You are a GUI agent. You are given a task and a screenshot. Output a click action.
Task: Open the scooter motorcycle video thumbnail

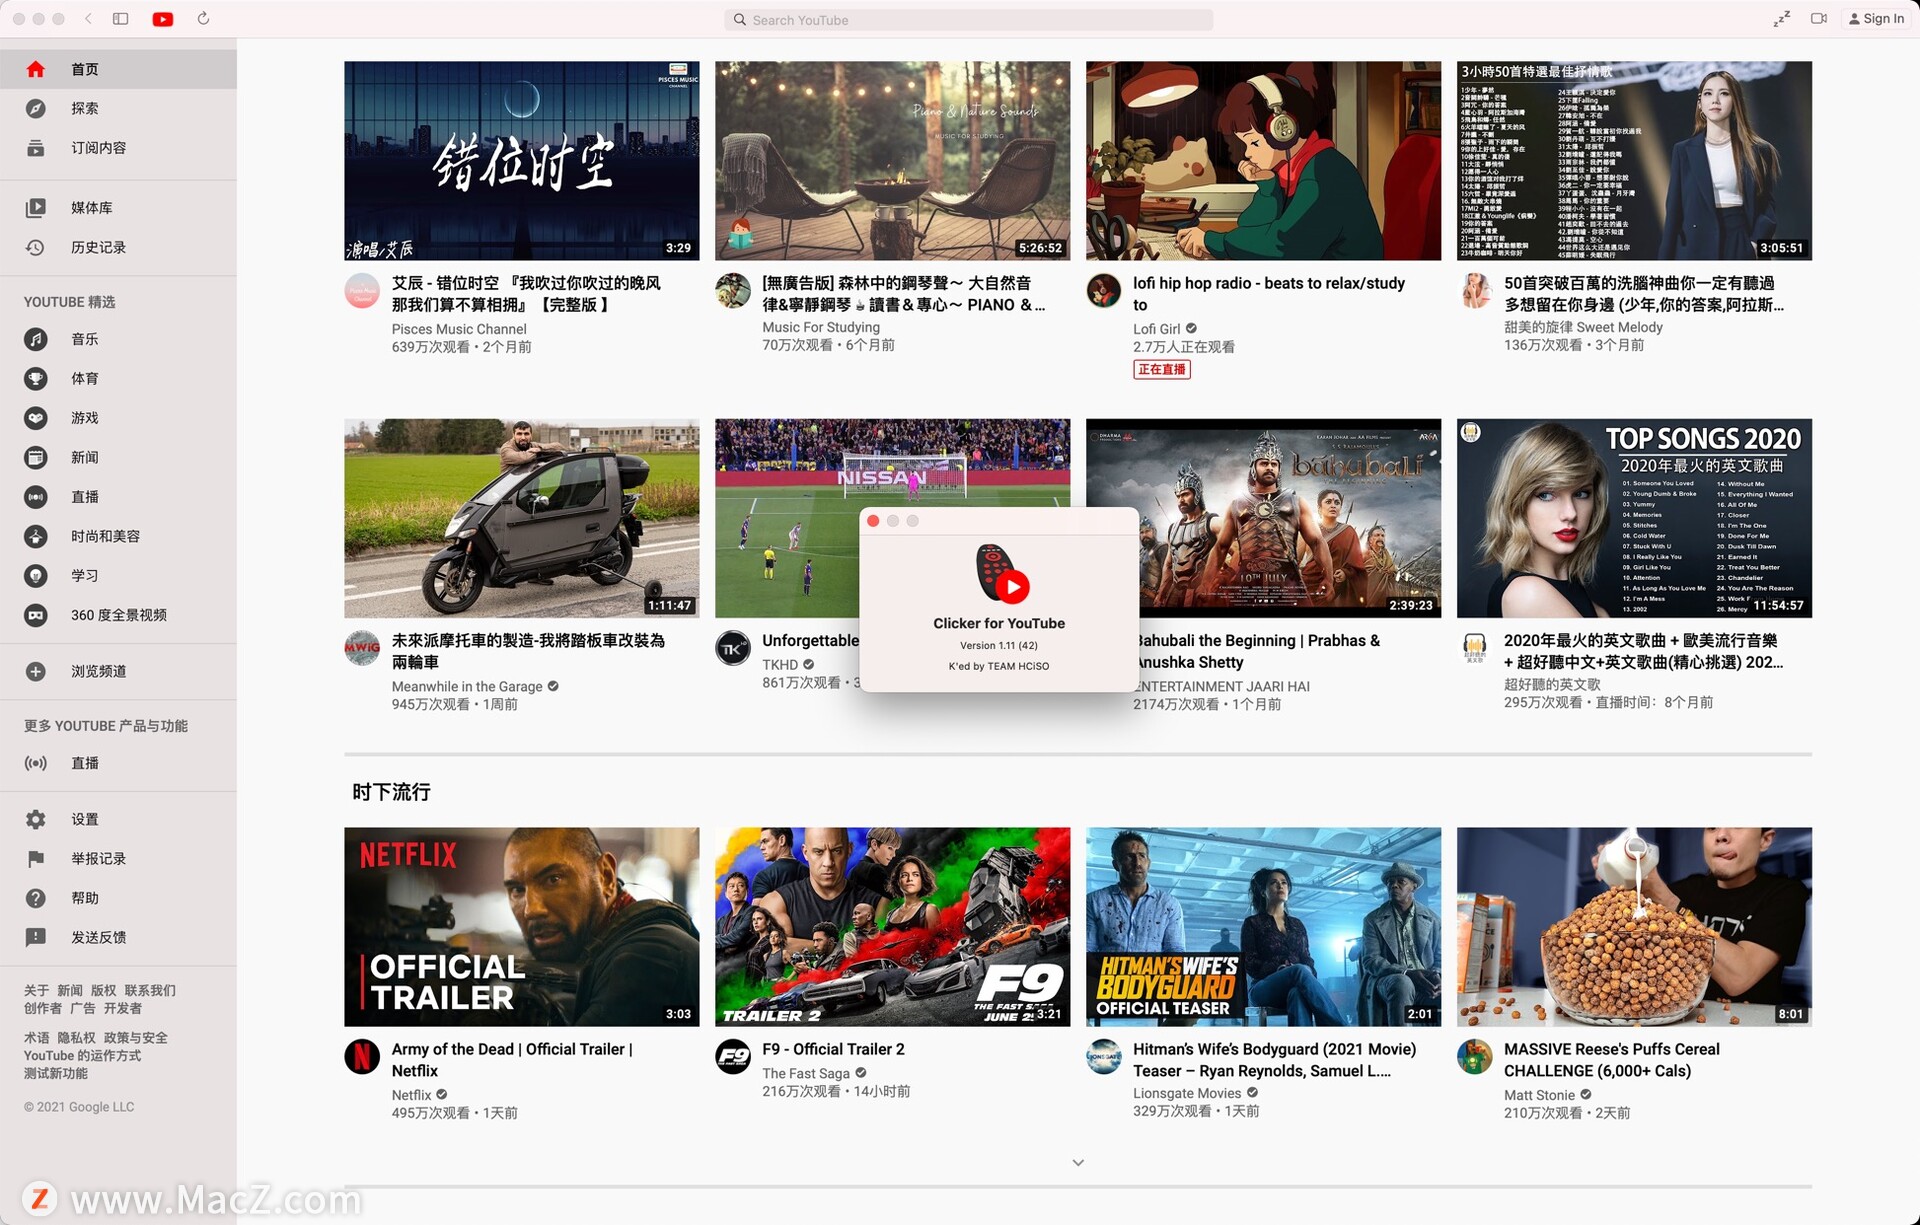tap(522, 518)
